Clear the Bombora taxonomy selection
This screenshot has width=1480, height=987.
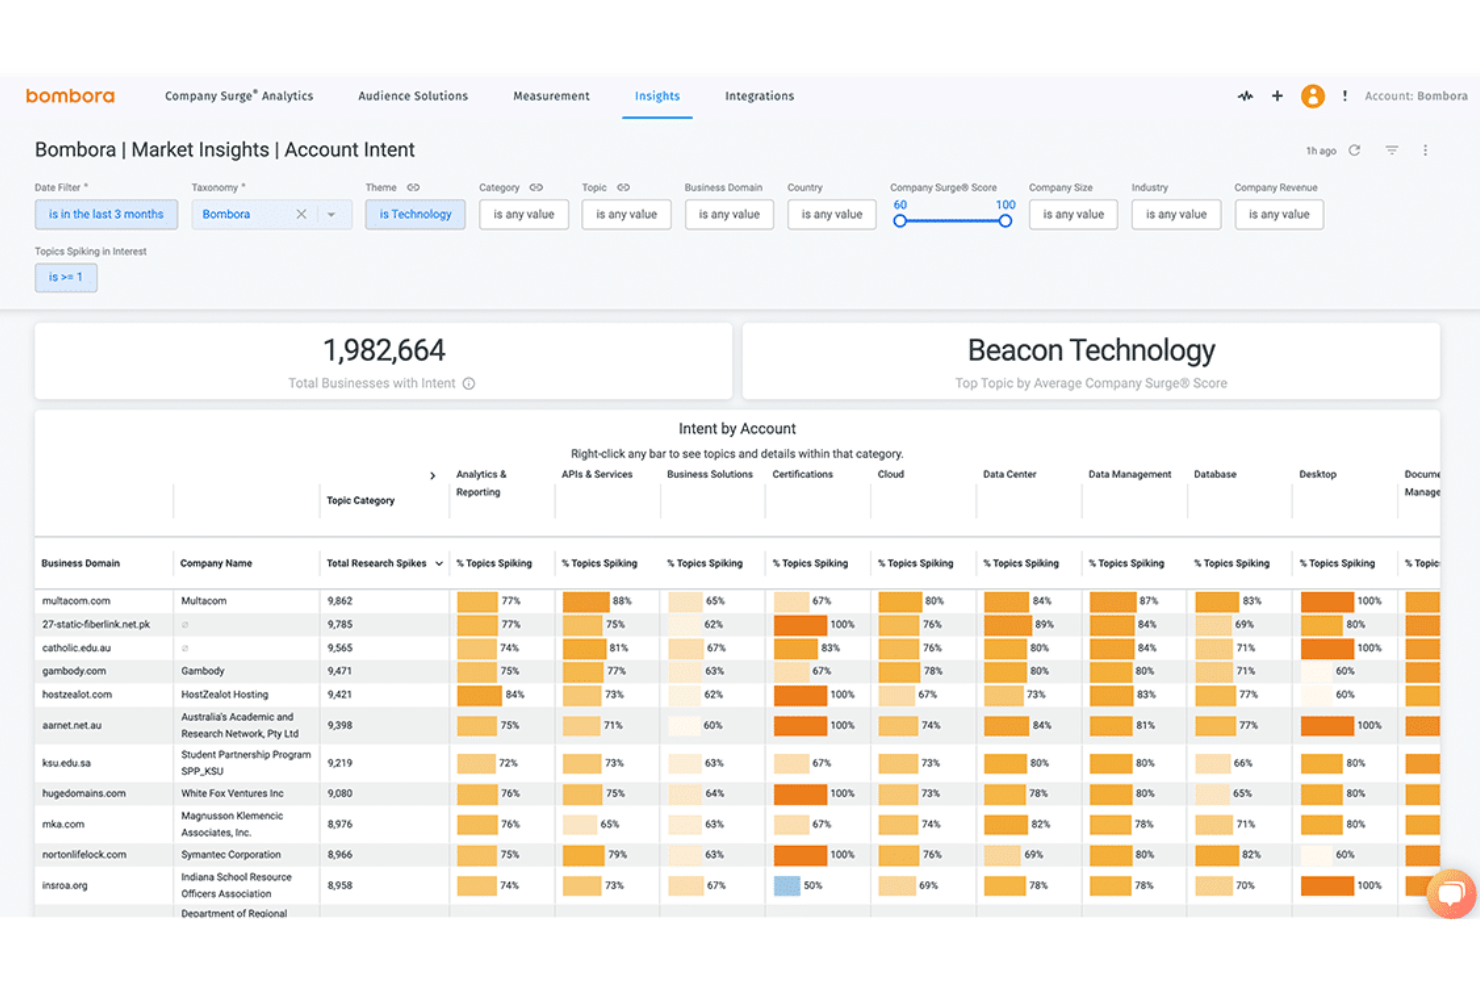[301, 214]
